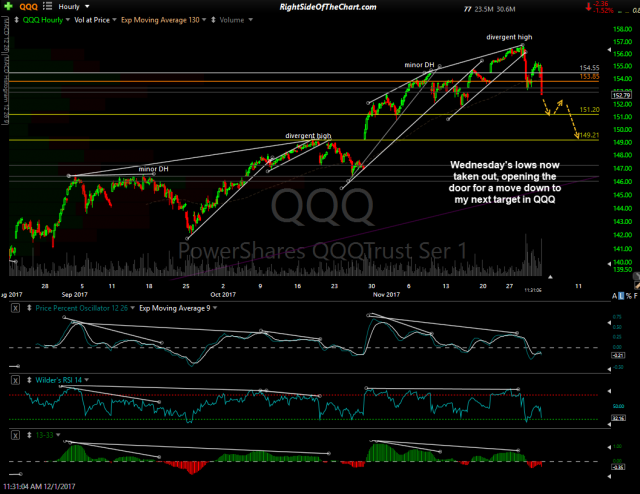Click the 'divergent high' label in October

coord(308,136)
